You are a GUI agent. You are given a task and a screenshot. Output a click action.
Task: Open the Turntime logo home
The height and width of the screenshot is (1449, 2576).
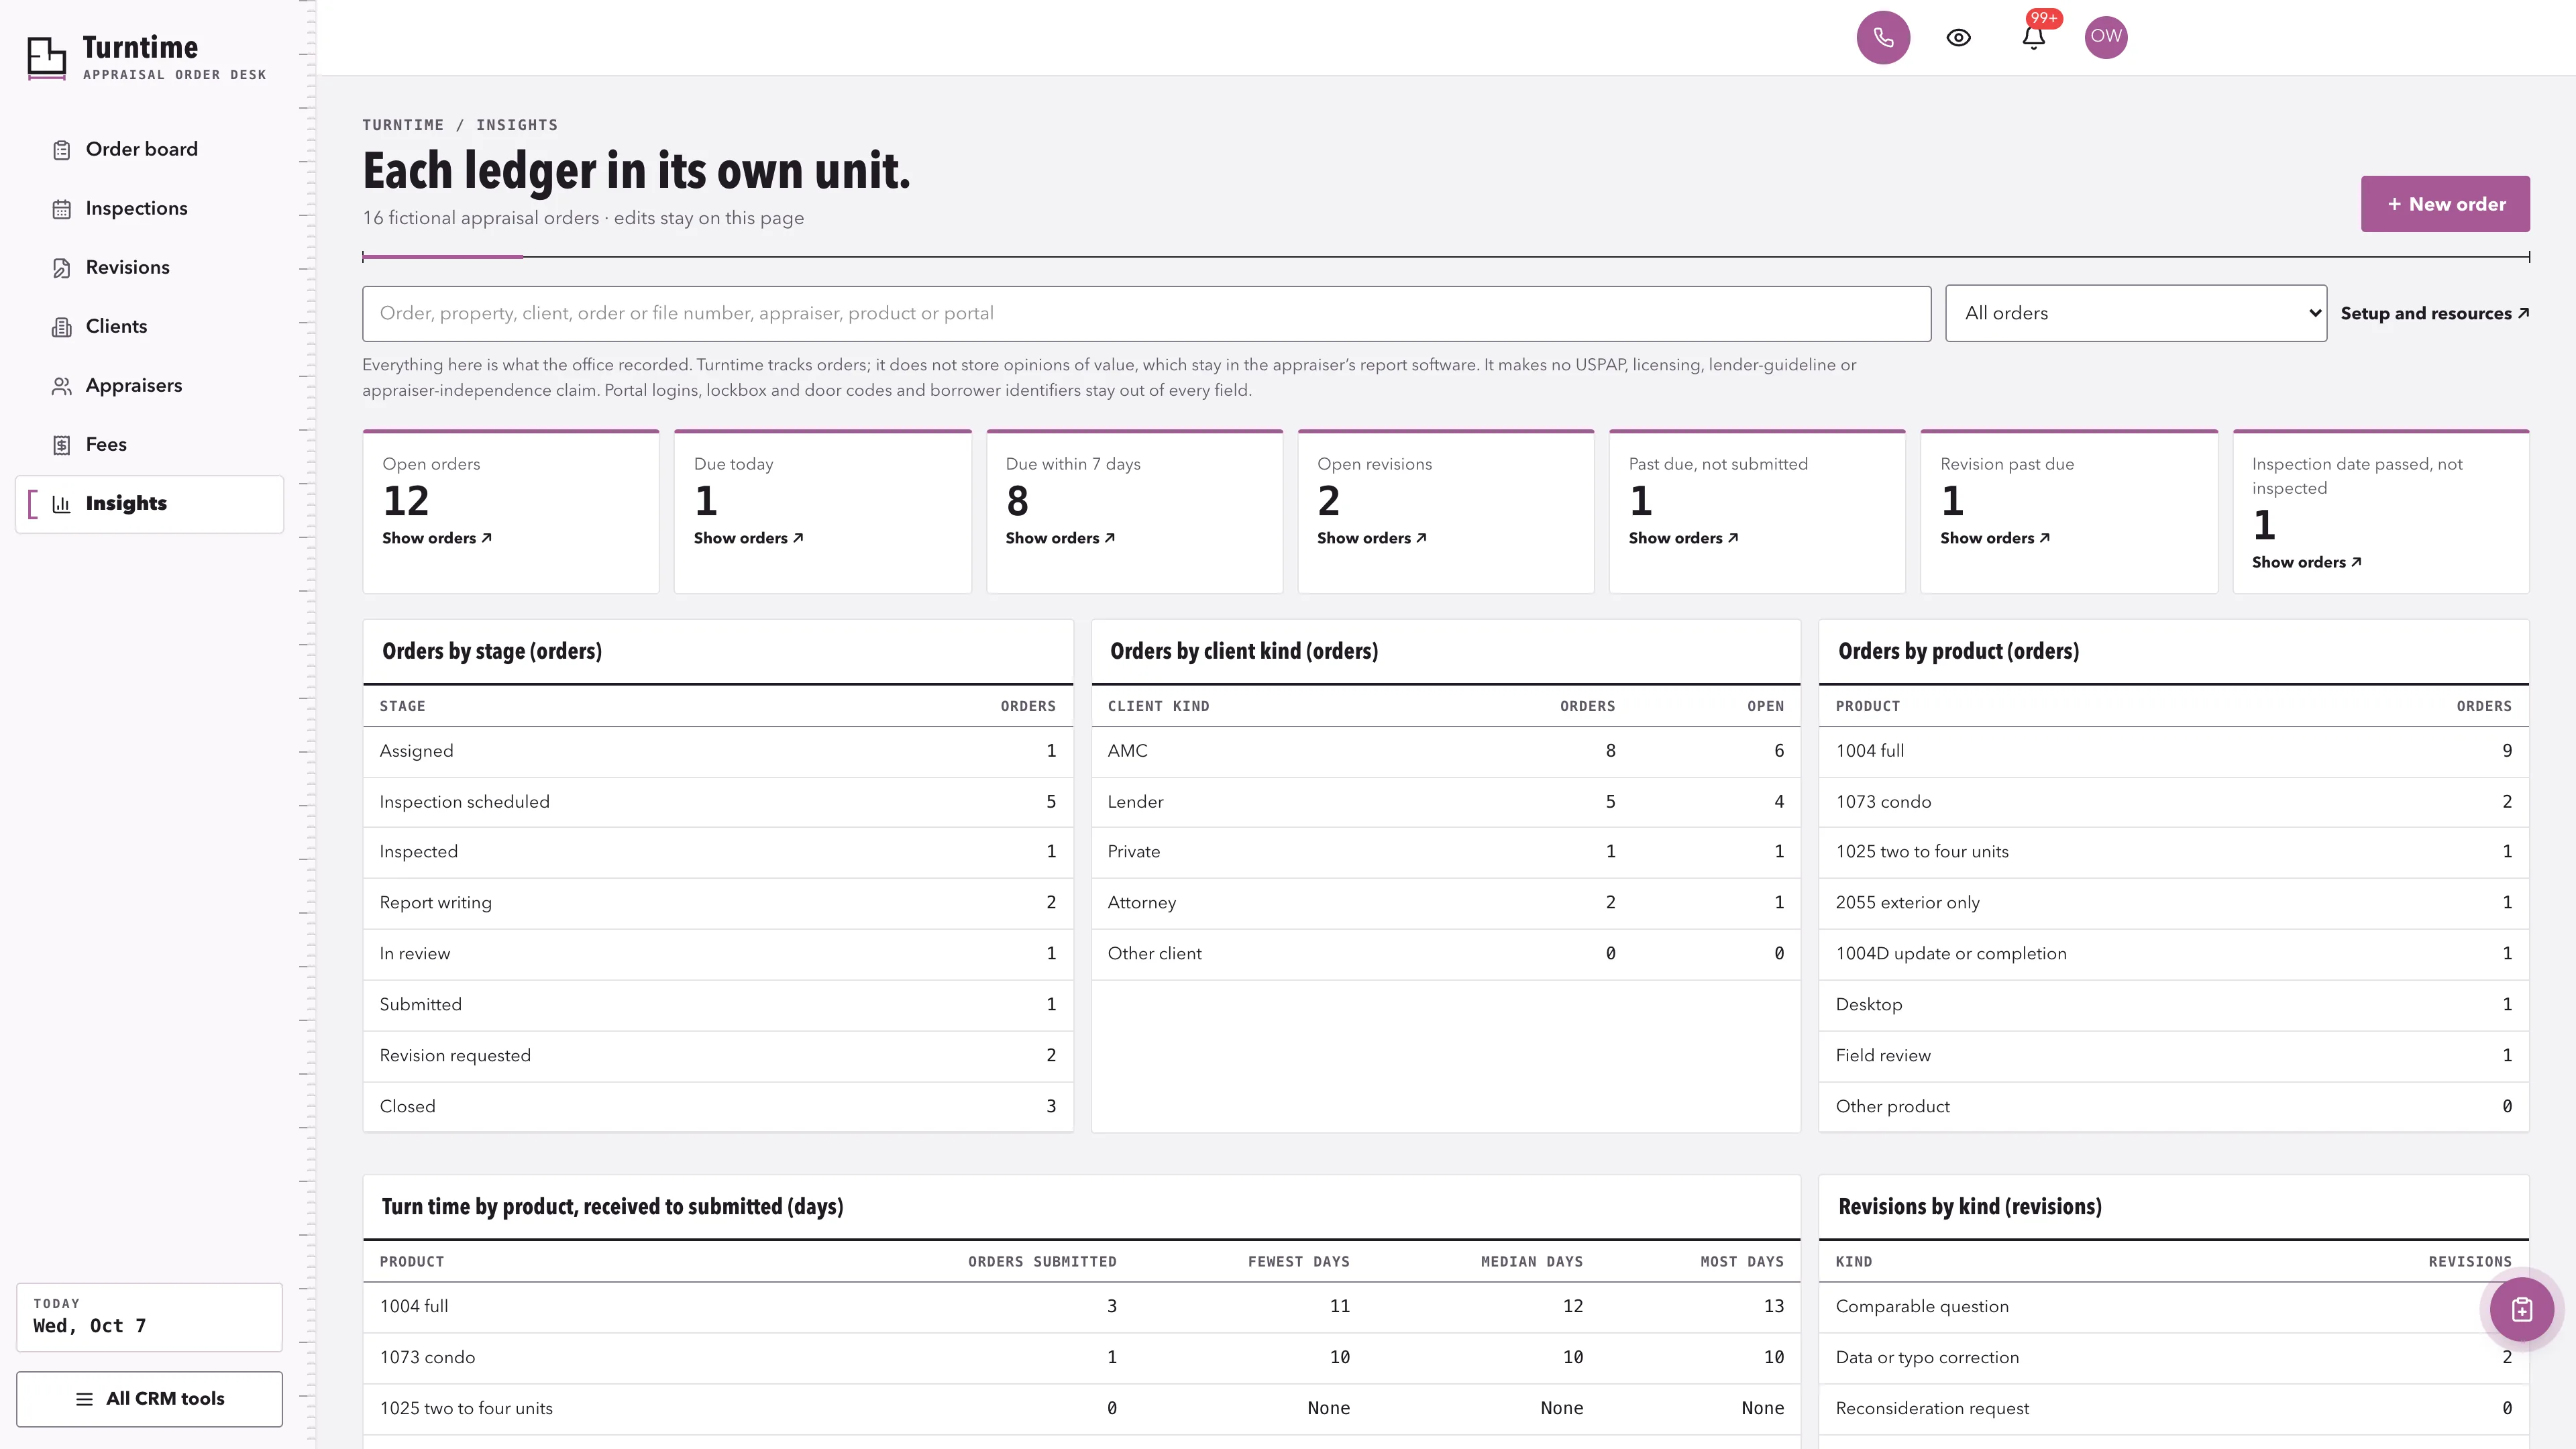pos(147,58)
